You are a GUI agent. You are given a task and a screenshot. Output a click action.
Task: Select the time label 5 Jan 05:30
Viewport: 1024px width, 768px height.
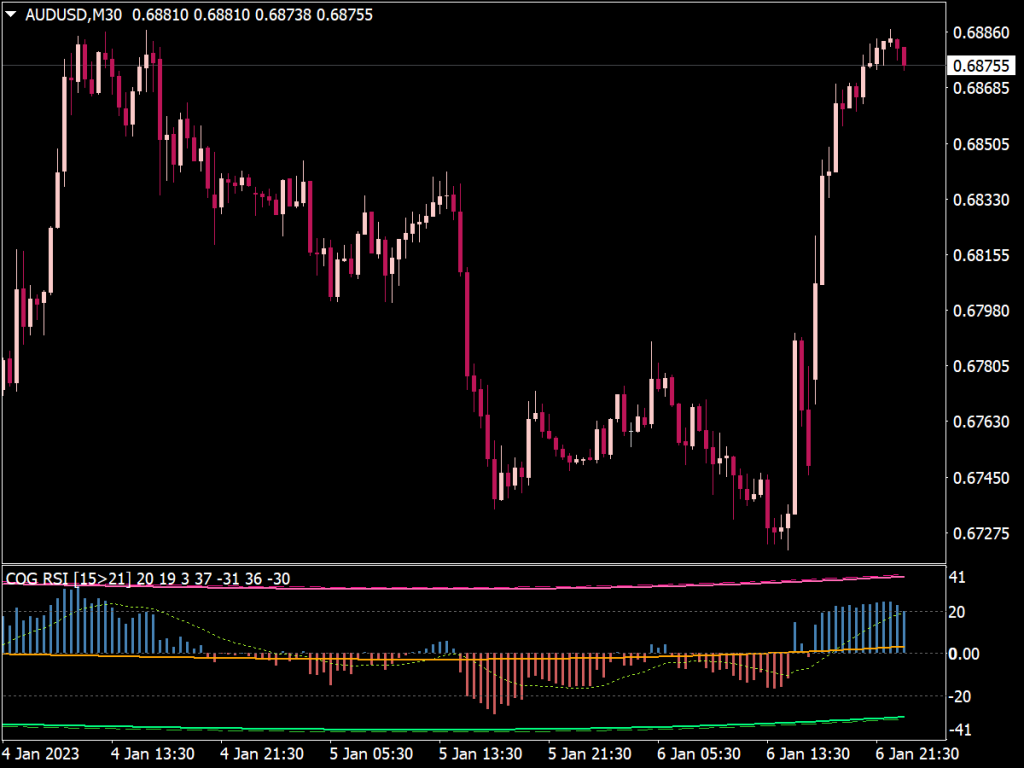(371, 754)
